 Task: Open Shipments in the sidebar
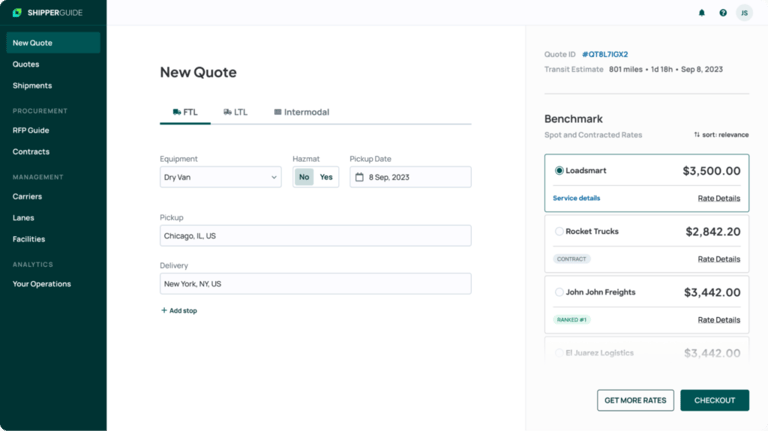(x=32, y=86)
